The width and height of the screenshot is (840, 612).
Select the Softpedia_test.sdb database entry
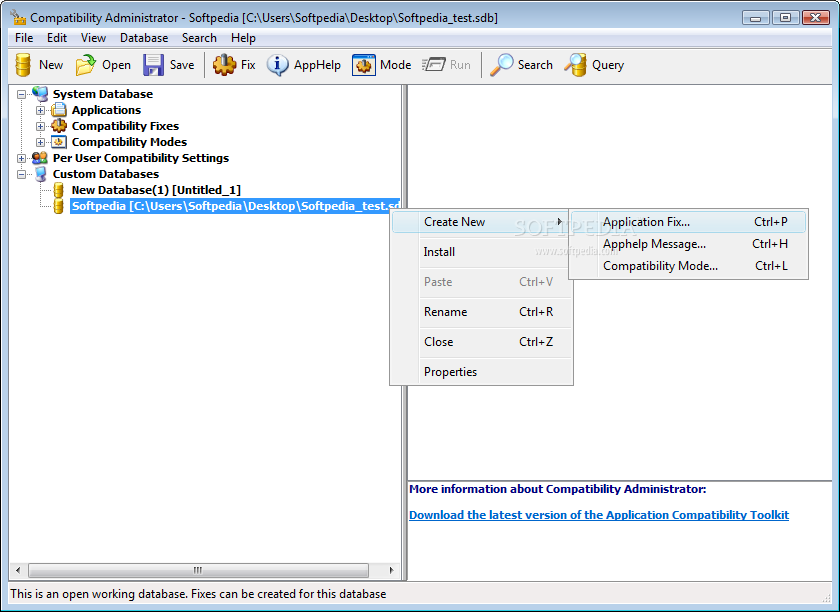235,206
